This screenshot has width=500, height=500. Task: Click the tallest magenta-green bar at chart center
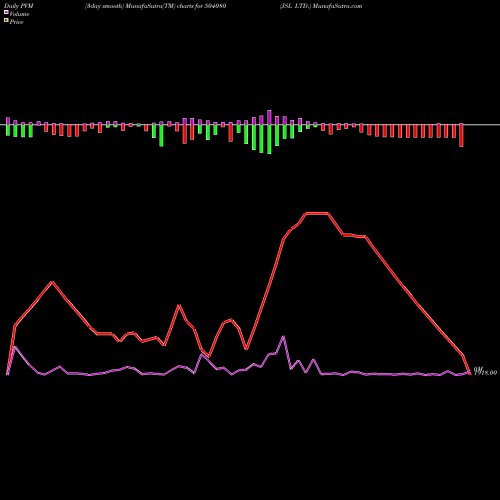click(269, 132)
